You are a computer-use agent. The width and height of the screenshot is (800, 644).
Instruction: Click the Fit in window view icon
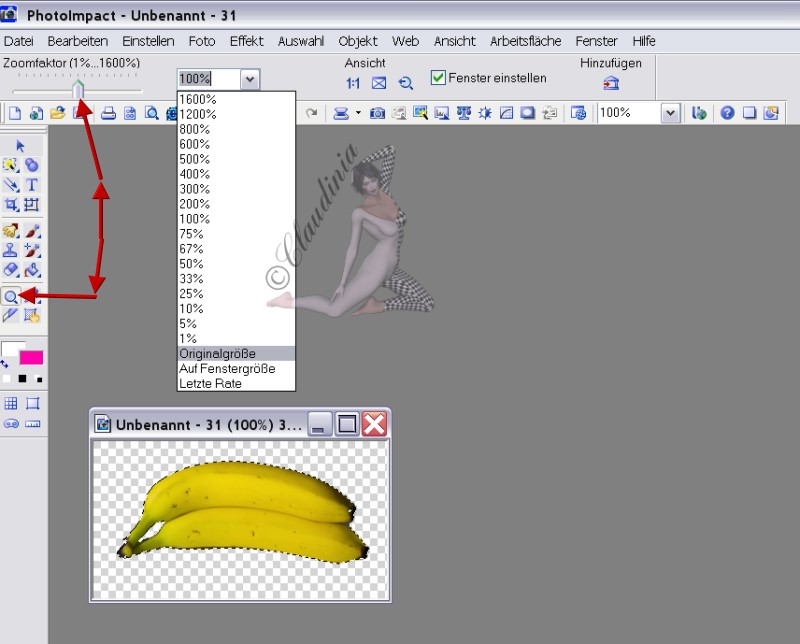(379, 83)
